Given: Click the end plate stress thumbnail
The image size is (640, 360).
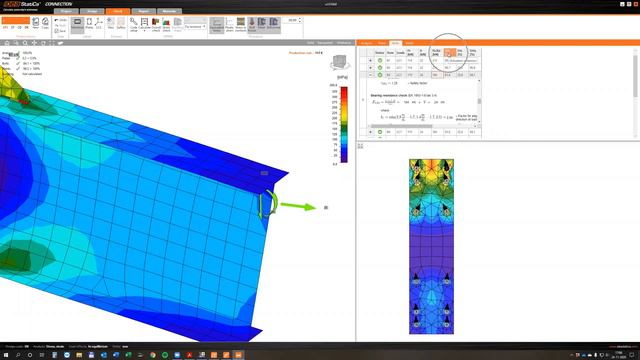Looking at the screenshot, I should pyautogui.click(x=431, y=247).
